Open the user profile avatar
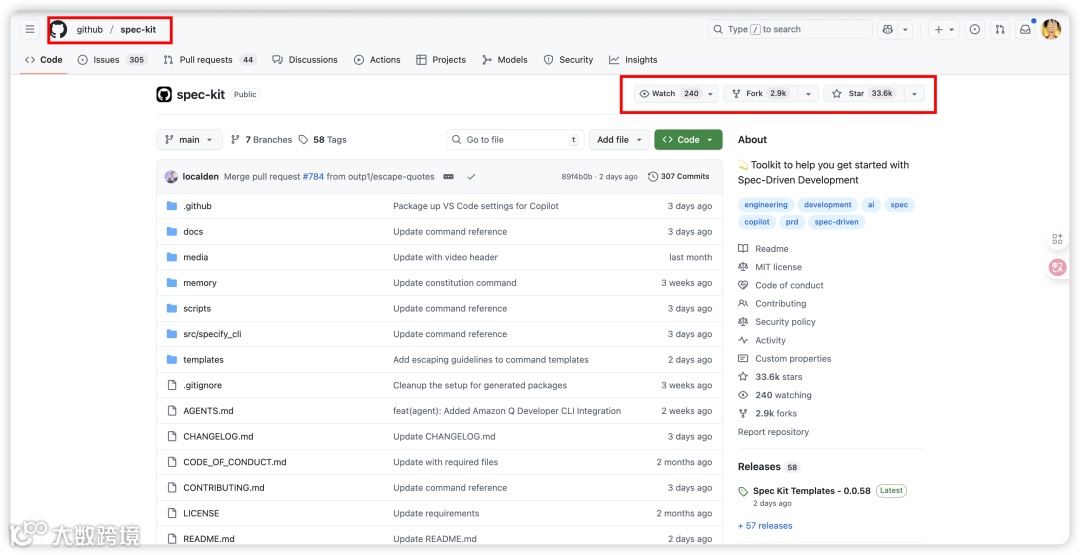Viewport: 1080px width, 555px height. pos(1051,30)
